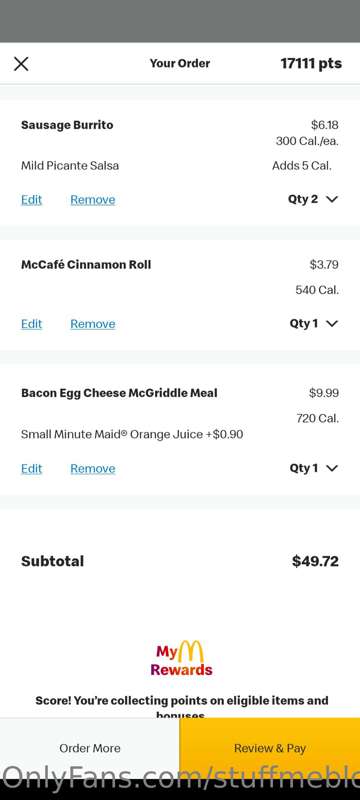This screenshot has height=800, width=360.
Task: Tap the Subtotal $49.72 amount
Action: 315,561
